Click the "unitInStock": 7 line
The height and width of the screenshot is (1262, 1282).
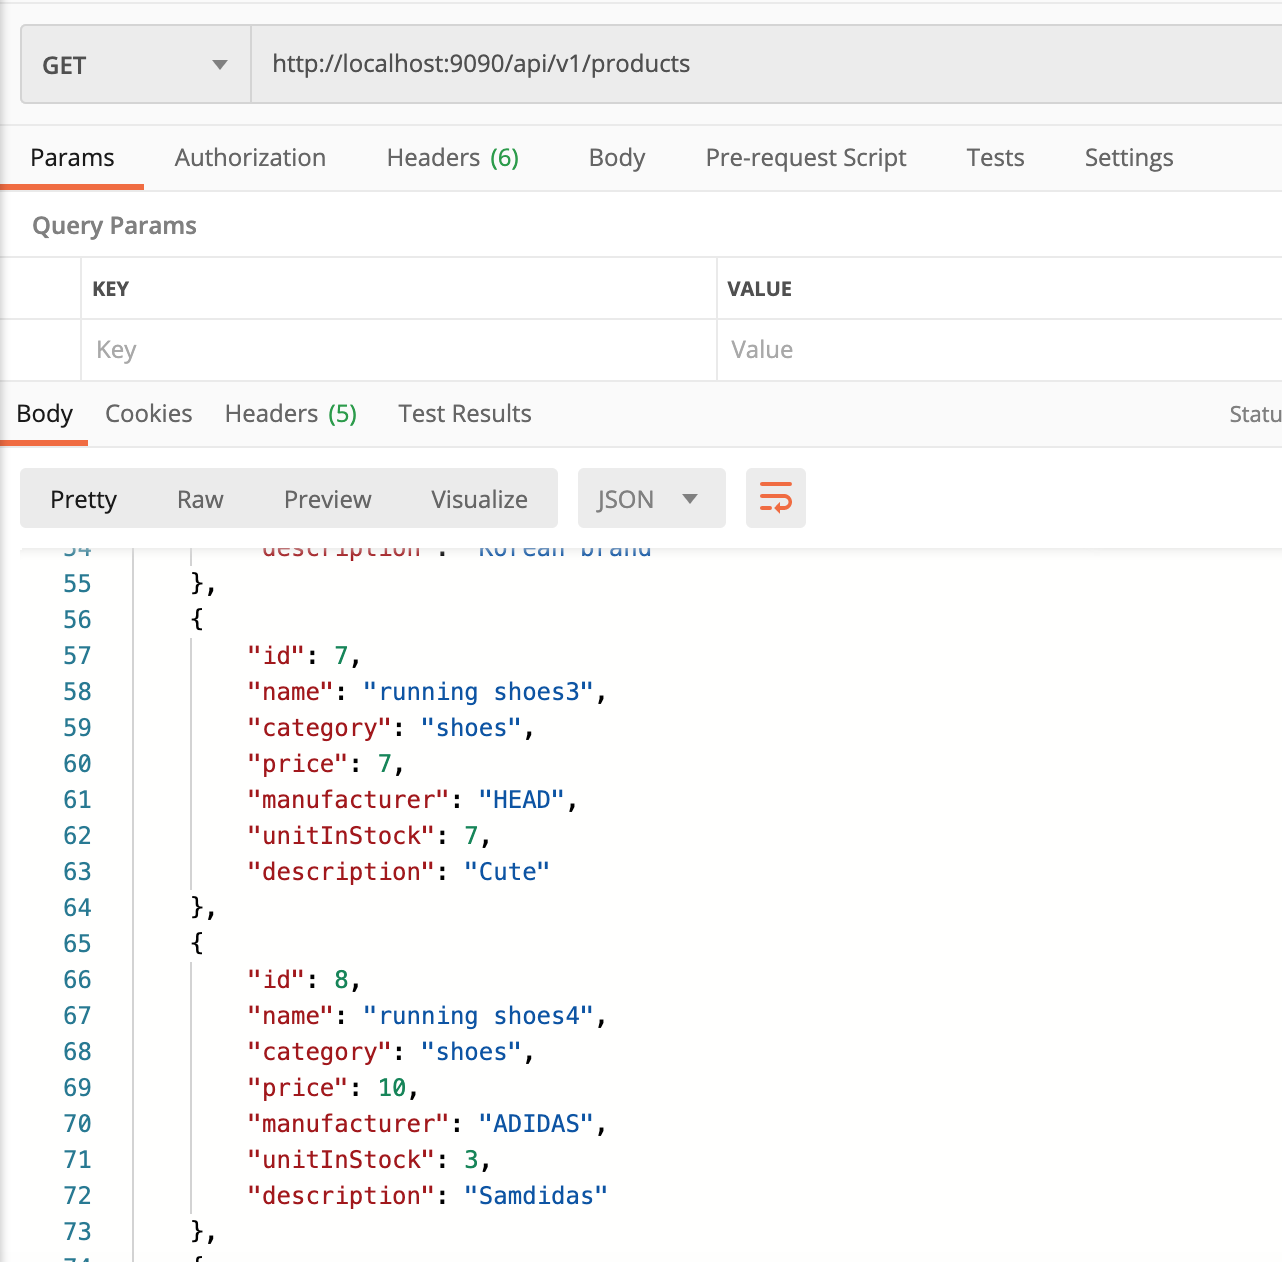coord(369,836)
